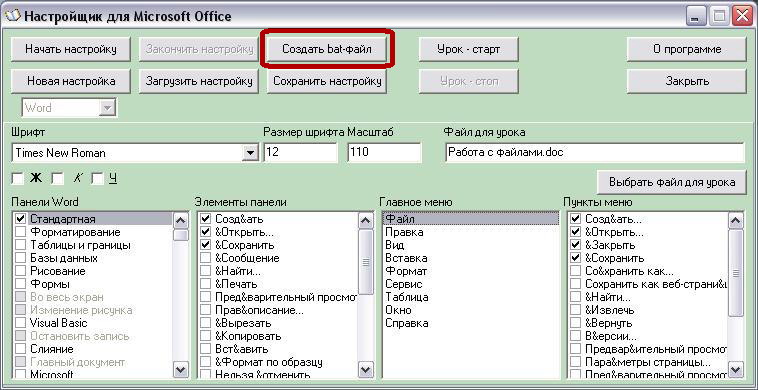Screen dimensions: 758x390
Task: Uncheck &Сохранить in Элементы панели
Action: [x=205, y=246]
